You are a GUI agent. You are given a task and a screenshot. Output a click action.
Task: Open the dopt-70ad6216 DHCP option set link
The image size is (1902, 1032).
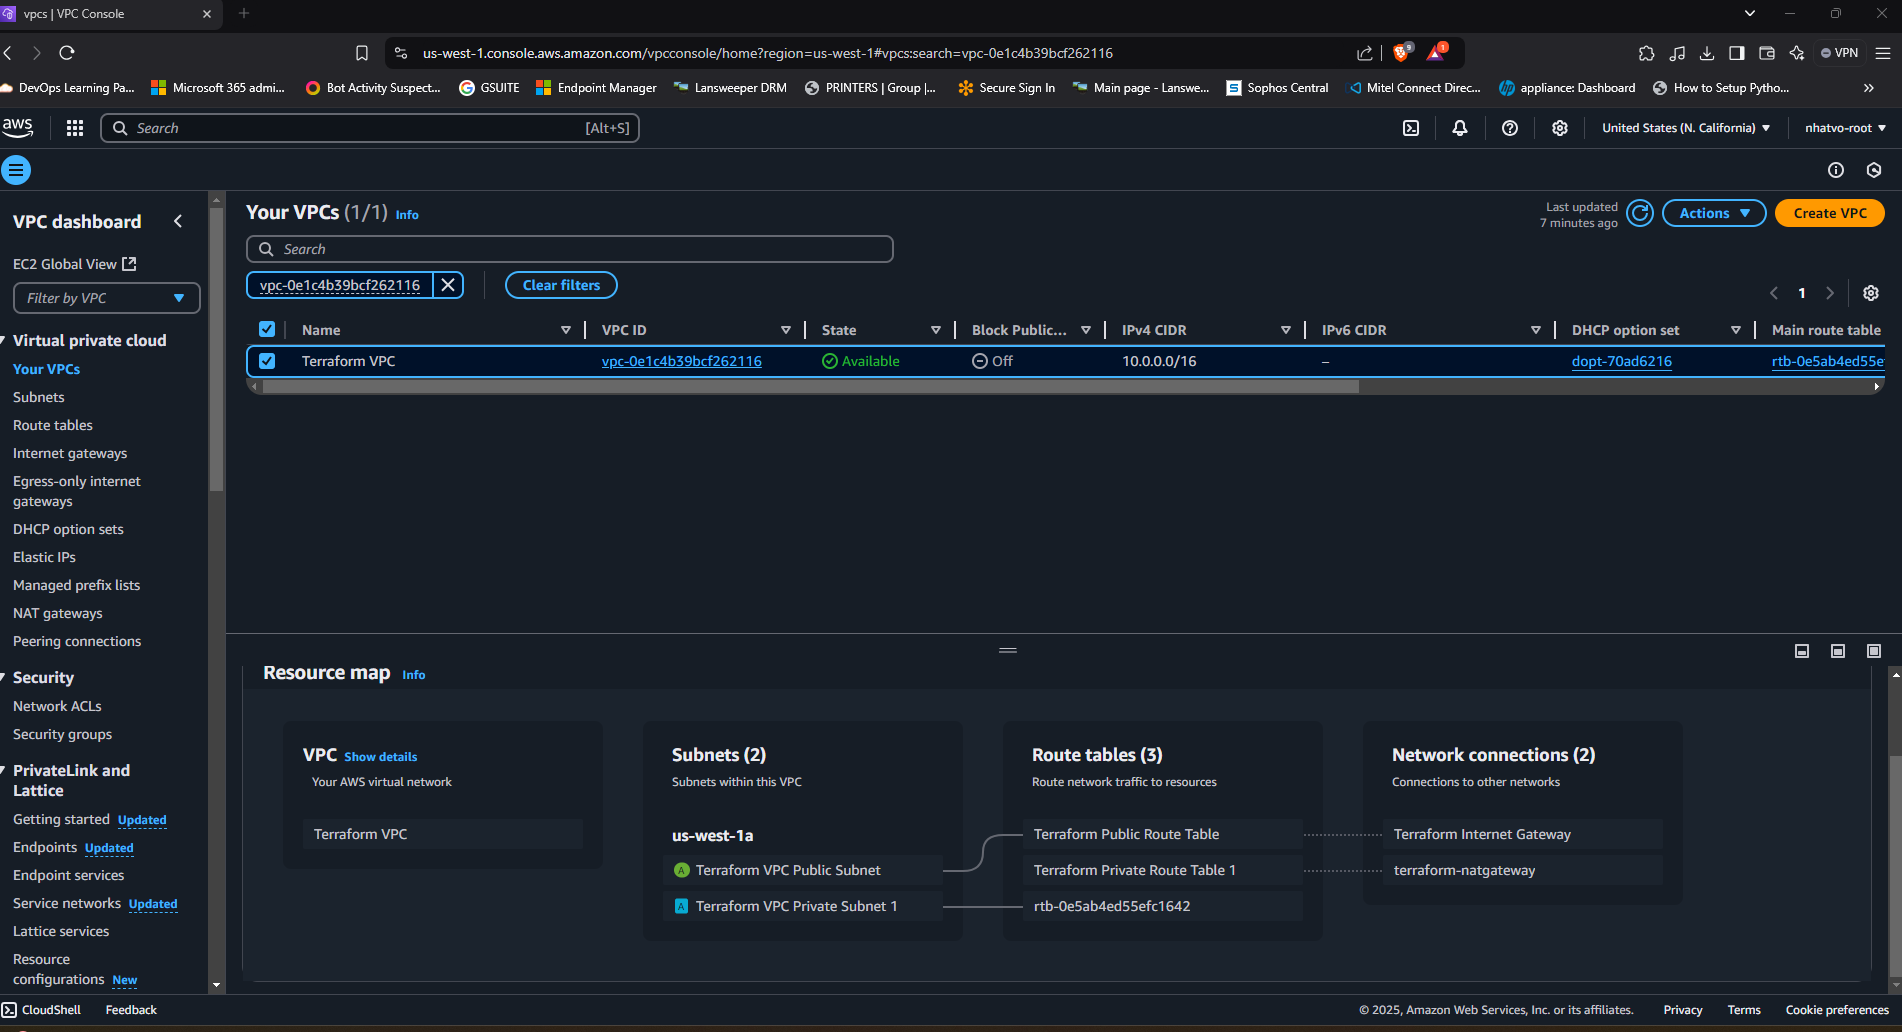(x=1621, y=361)
